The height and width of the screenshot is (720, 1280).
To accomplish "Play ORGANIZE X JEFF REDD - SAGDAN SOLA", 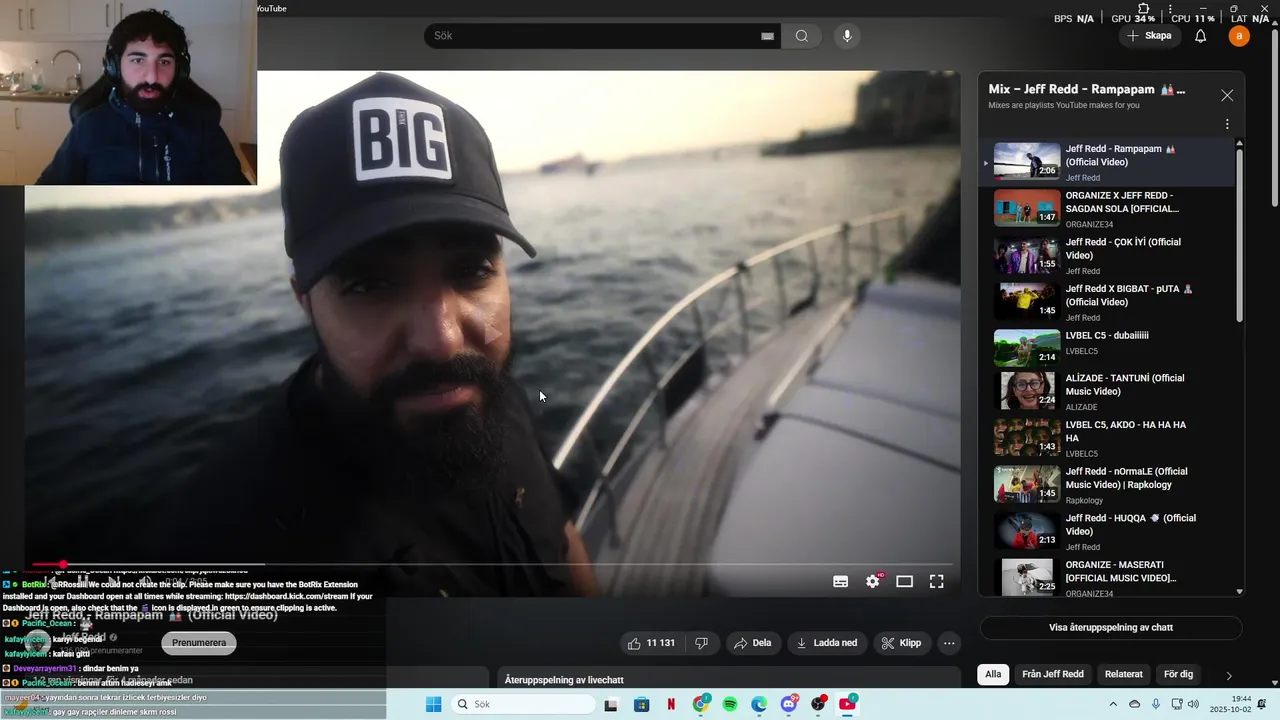I will [x=1108, y=208].
